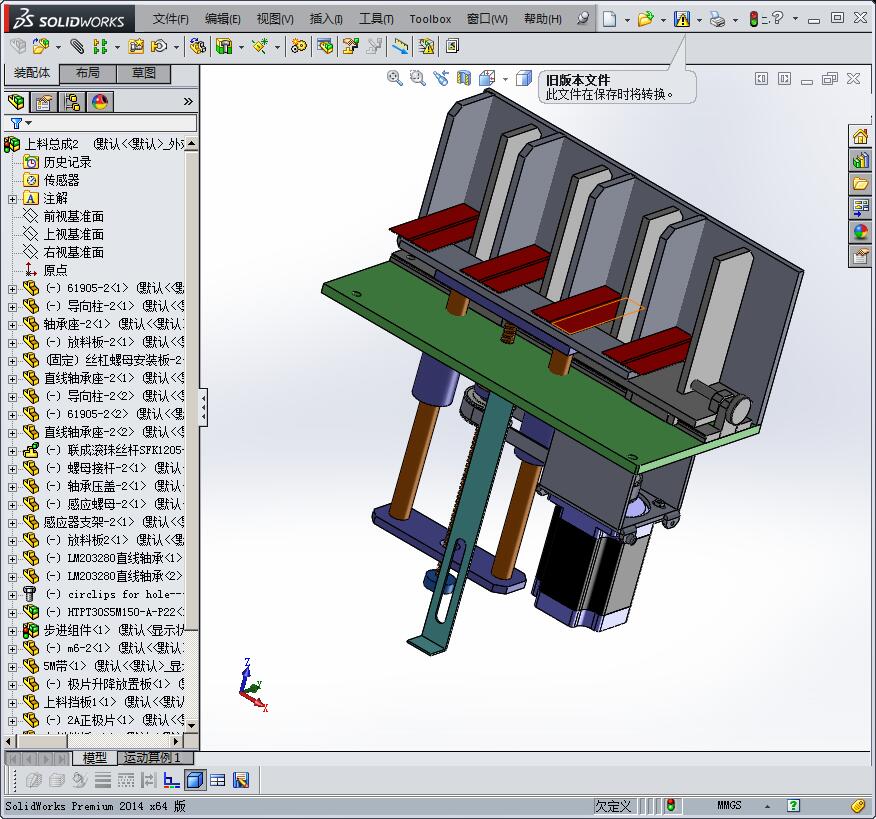876x819 pixels.
Task: Click the View Orientation cube icon
Action: (x=487, y=78)
